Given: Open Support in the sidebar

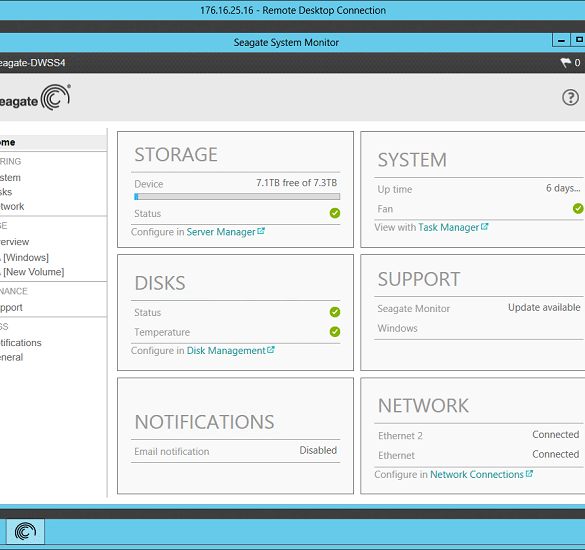Looking at the screenshot, I should (x=11, y=307).
